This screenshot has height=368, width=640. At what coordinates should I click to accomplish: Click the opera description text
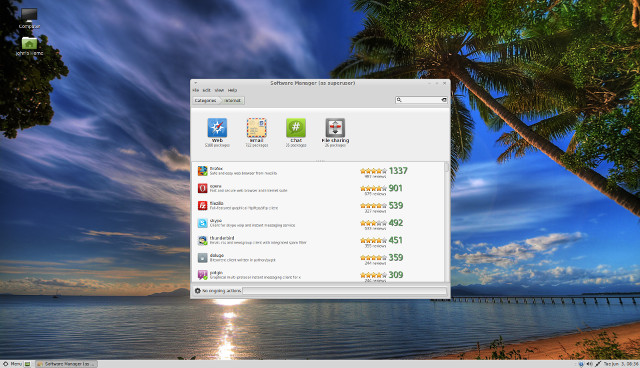coord(248,191)
